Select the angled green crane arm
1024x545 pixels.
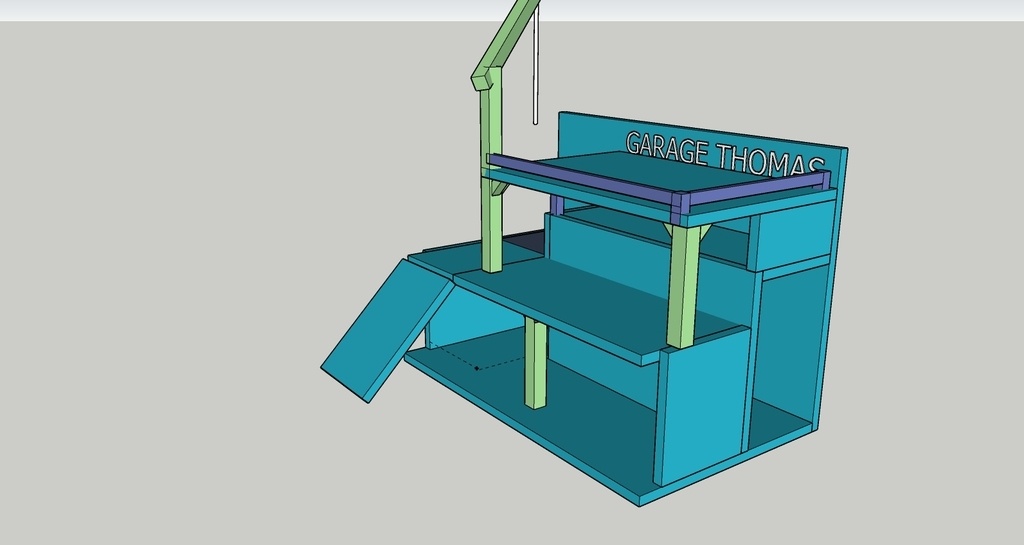click(507, 43)
